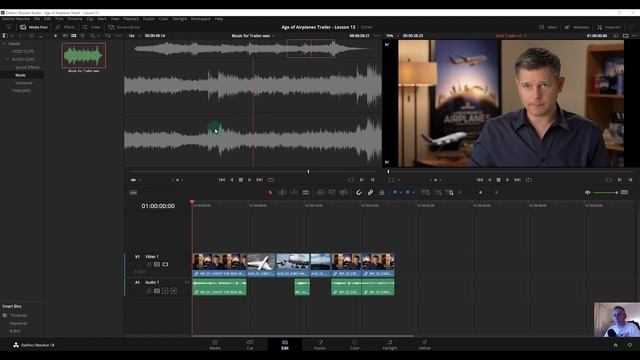Open the Workspace menu
The width and height of the screenshot is (640, 360).
201,19
